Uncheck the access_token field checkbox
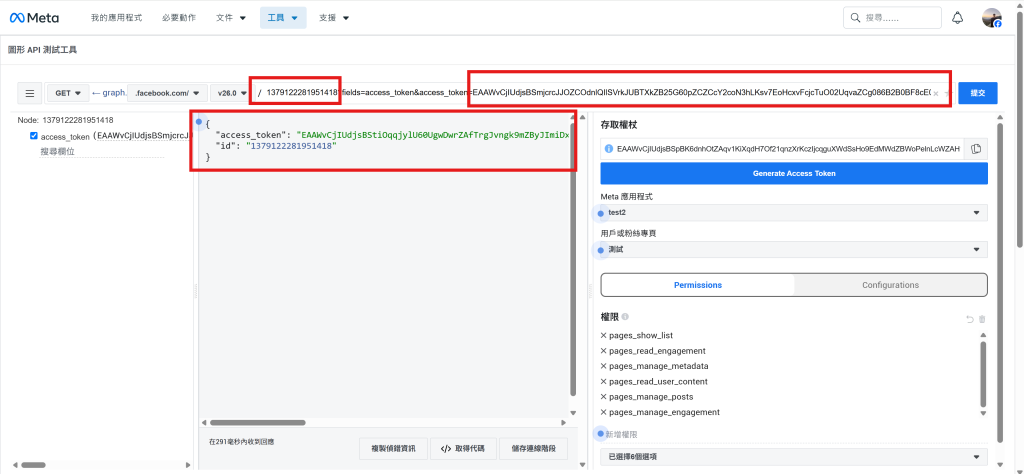This screenshot has width=1024, height=474. [34, 136]
